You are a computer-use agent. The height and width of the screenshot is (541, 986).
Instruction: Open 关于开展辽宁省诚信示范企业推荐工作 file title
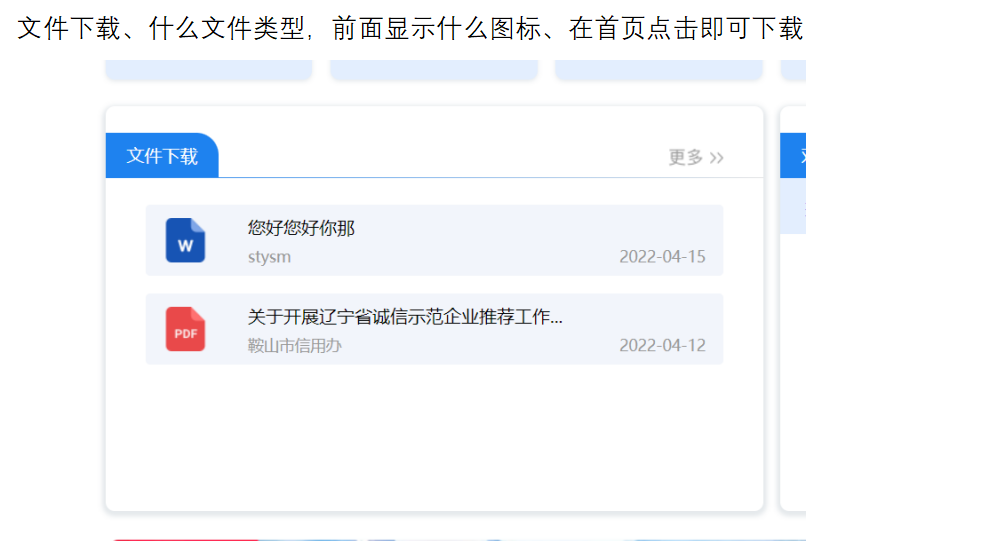[405, 316]
